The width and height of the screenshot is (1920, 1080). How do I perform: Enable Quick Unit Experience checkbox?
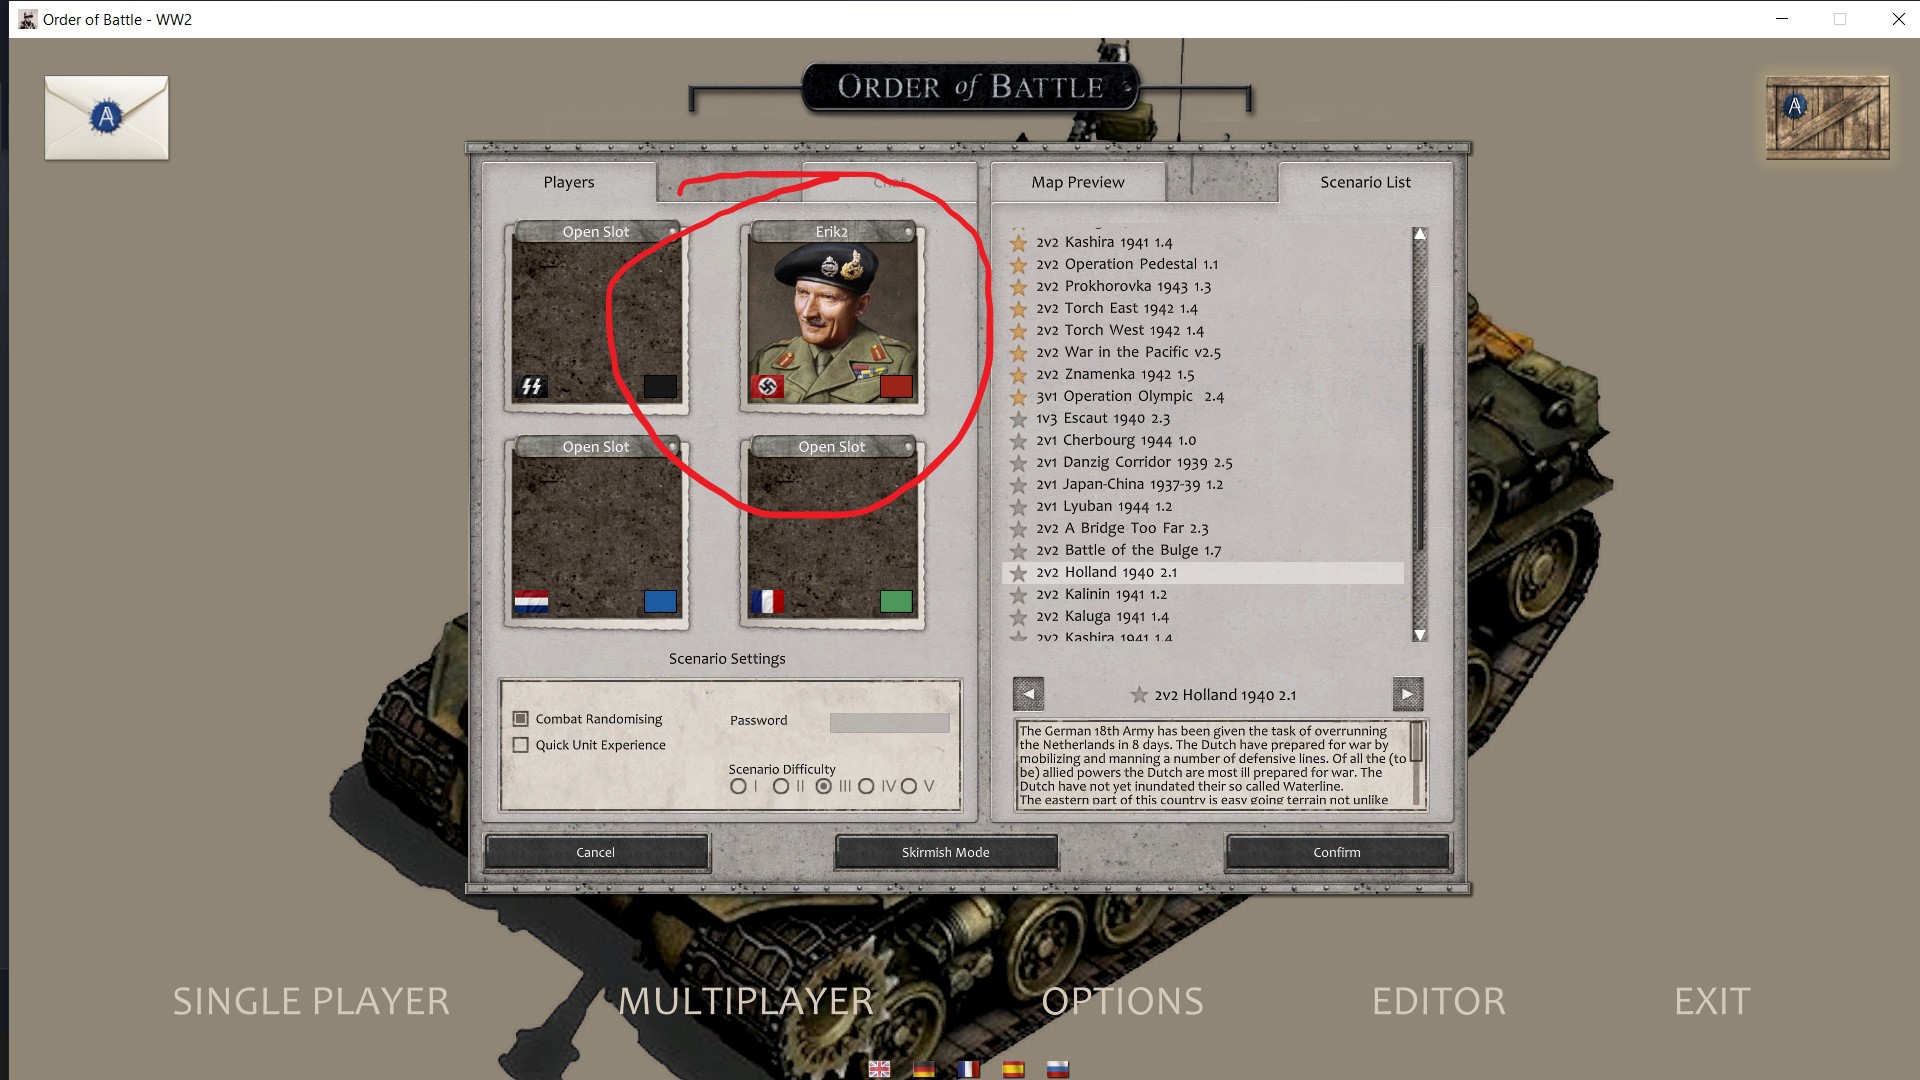click(520, 745)
